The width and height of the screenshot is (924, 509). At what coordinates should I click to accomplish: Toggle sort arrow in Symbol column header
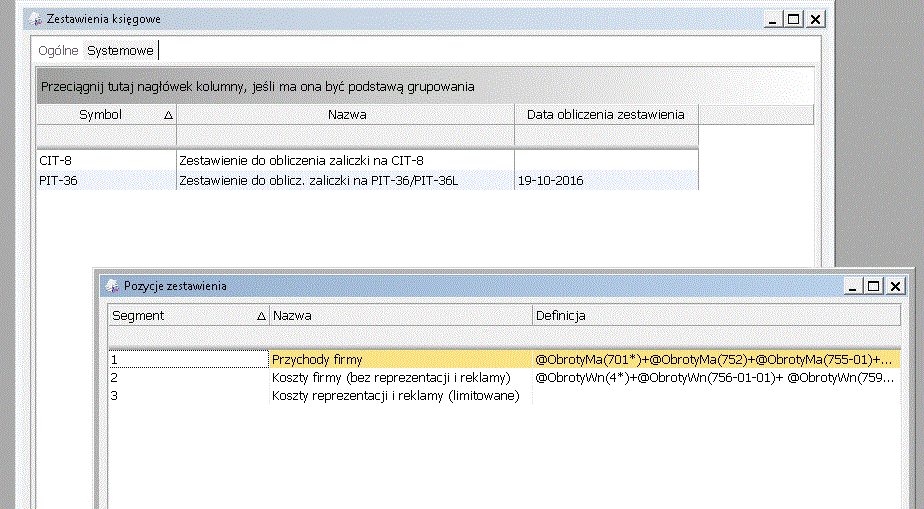[168, 115]
